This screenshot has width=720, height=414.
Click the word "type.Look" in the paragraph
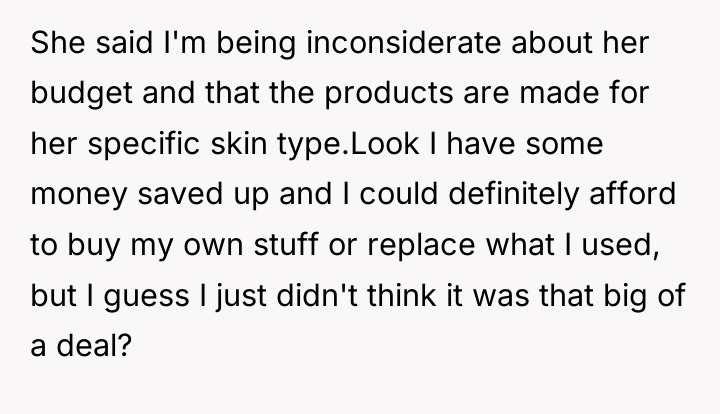[348, 145]
